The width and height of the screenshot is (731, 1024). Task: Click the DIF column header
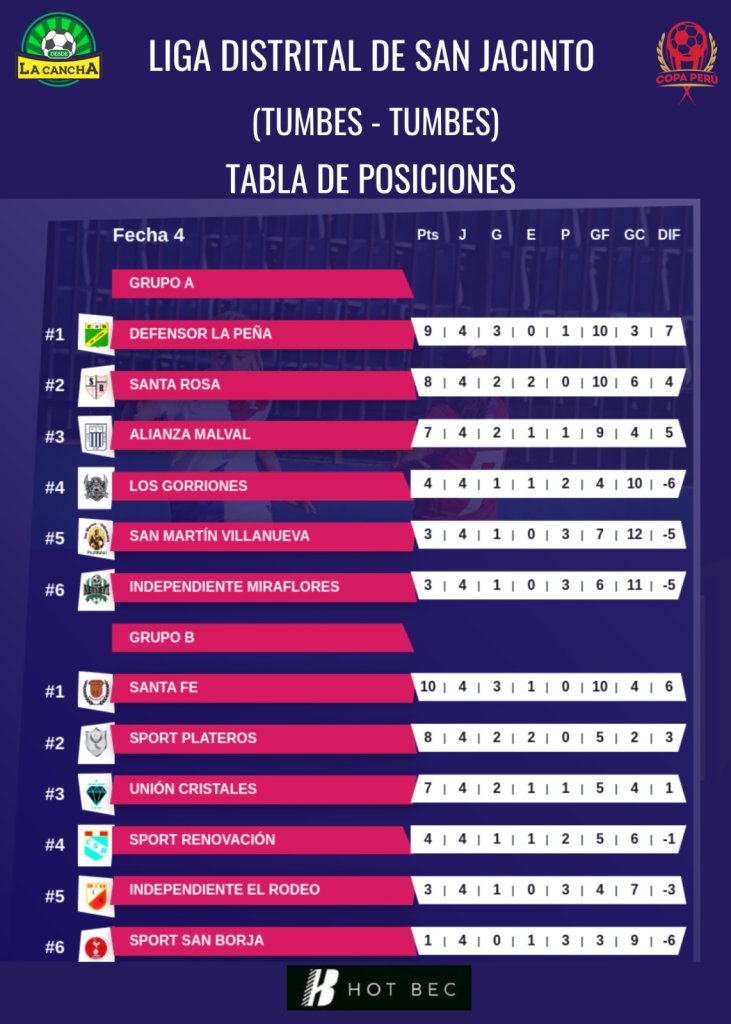pos(669,235)
